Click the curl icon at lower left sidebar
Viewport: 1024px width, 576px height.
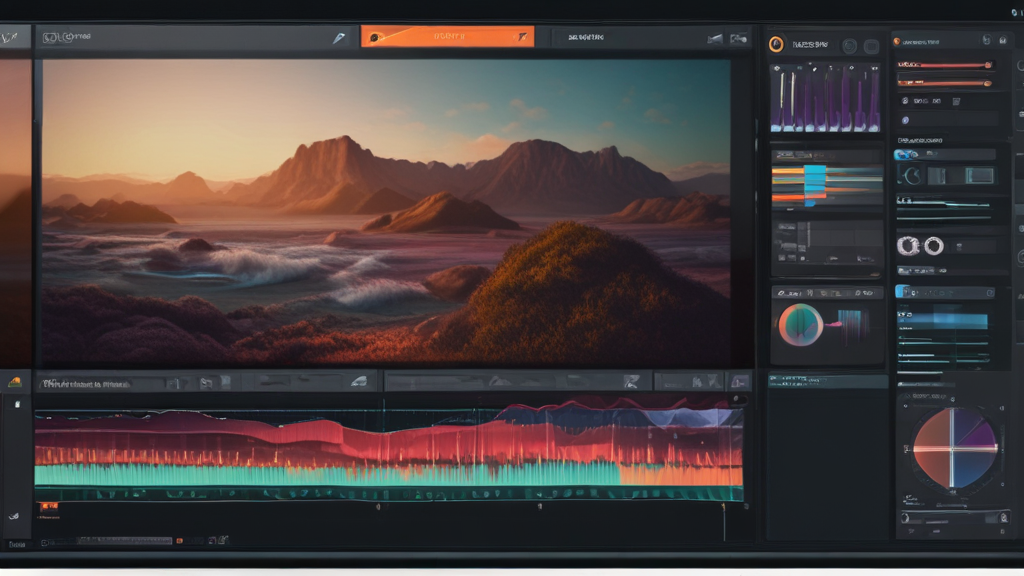[14, 516]
